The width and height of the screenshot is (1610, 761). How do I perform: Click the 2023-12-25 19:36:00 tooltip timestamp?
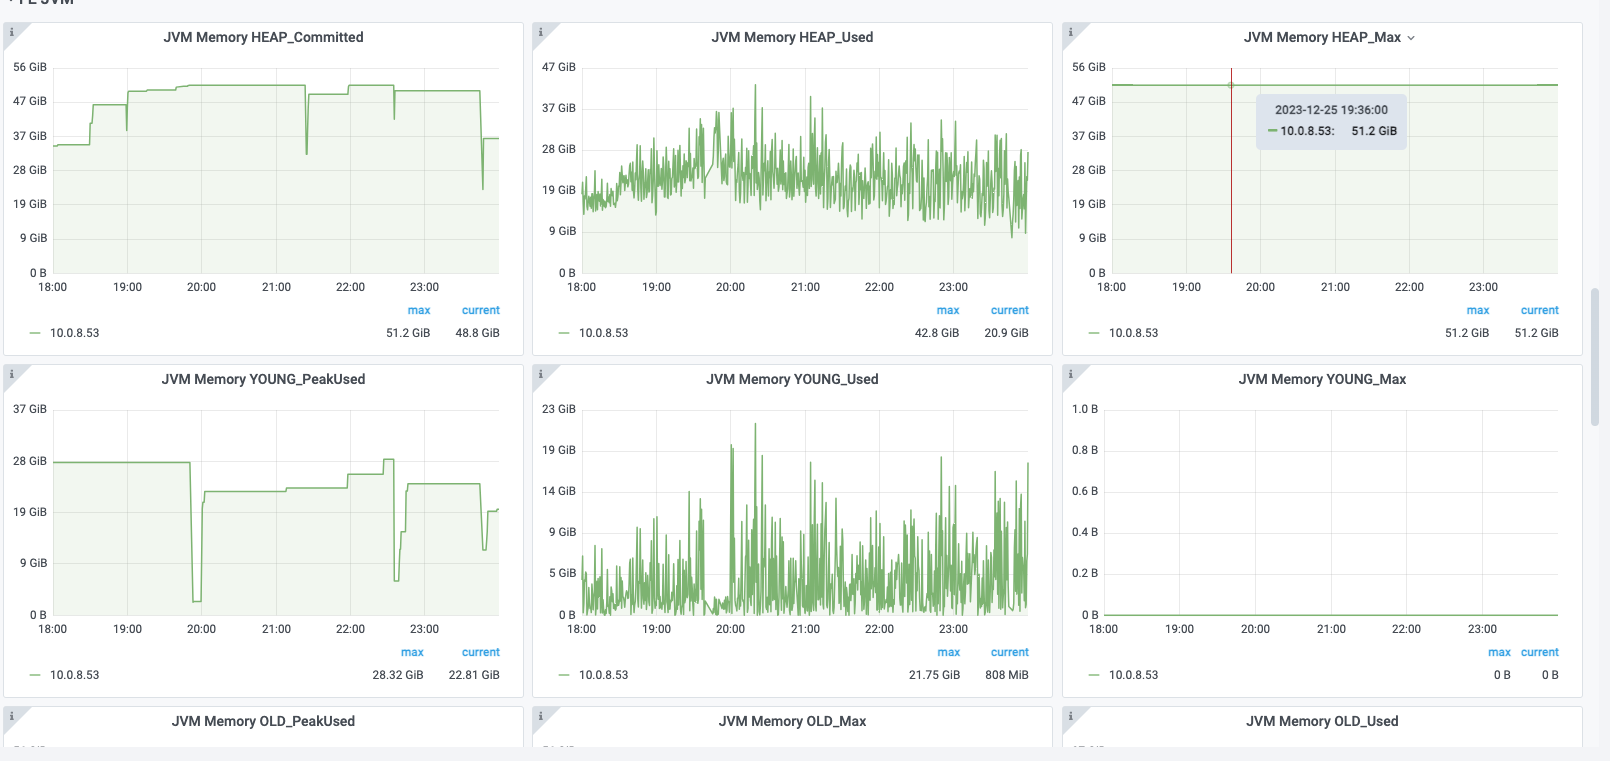[x=1331, y=110]
